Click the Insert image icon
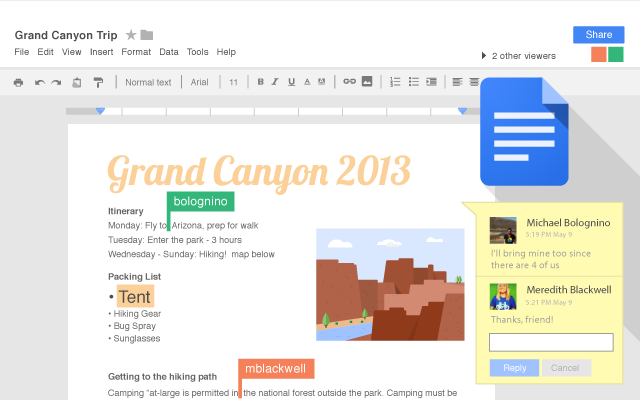 click(367, 81)
